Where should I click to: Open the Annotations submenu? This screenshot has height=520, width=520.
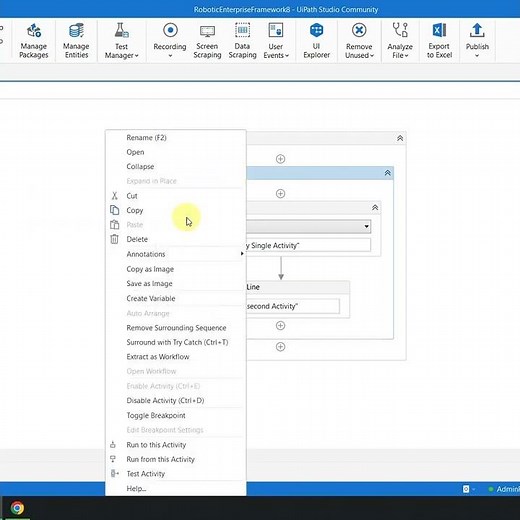click(x=176, y=254)
